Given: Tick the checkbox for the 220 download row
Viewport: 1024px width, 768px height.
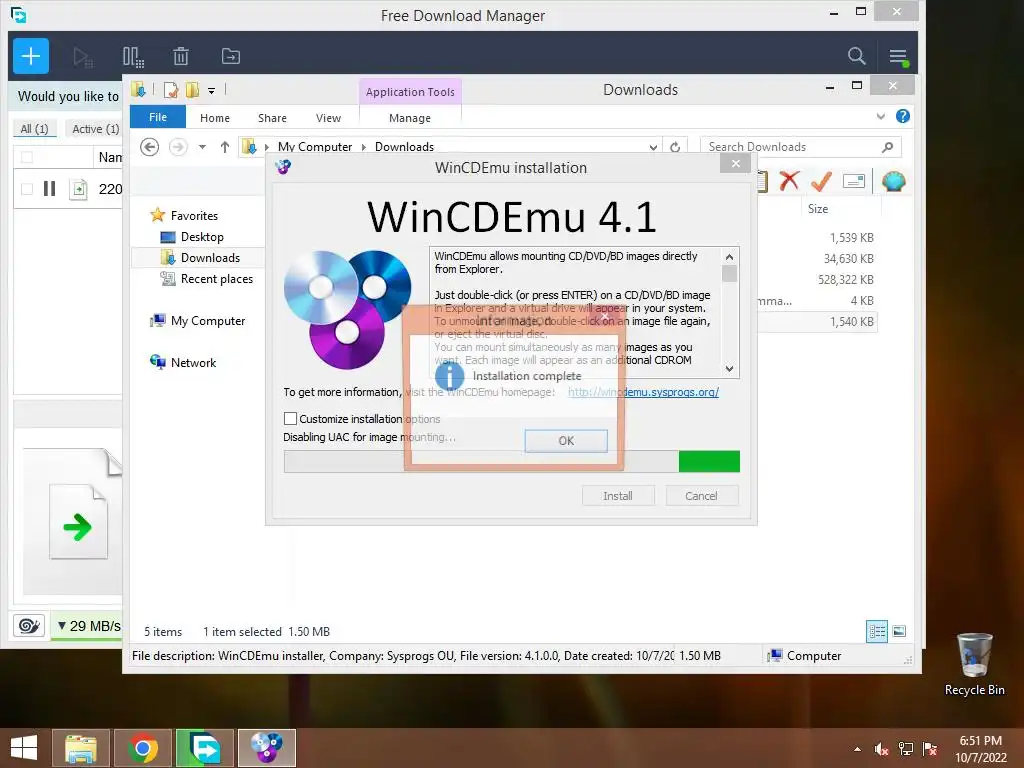Looking at the screenshot, I should 27,189.
